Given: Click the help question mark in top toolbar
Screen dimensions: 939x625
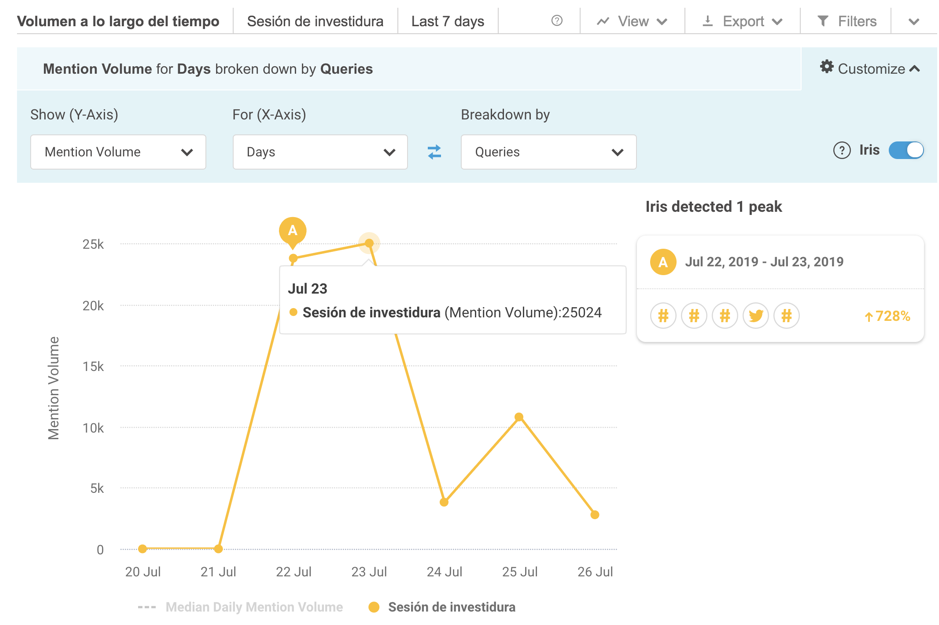Looking at the screenshot, I should coord(557,21).
